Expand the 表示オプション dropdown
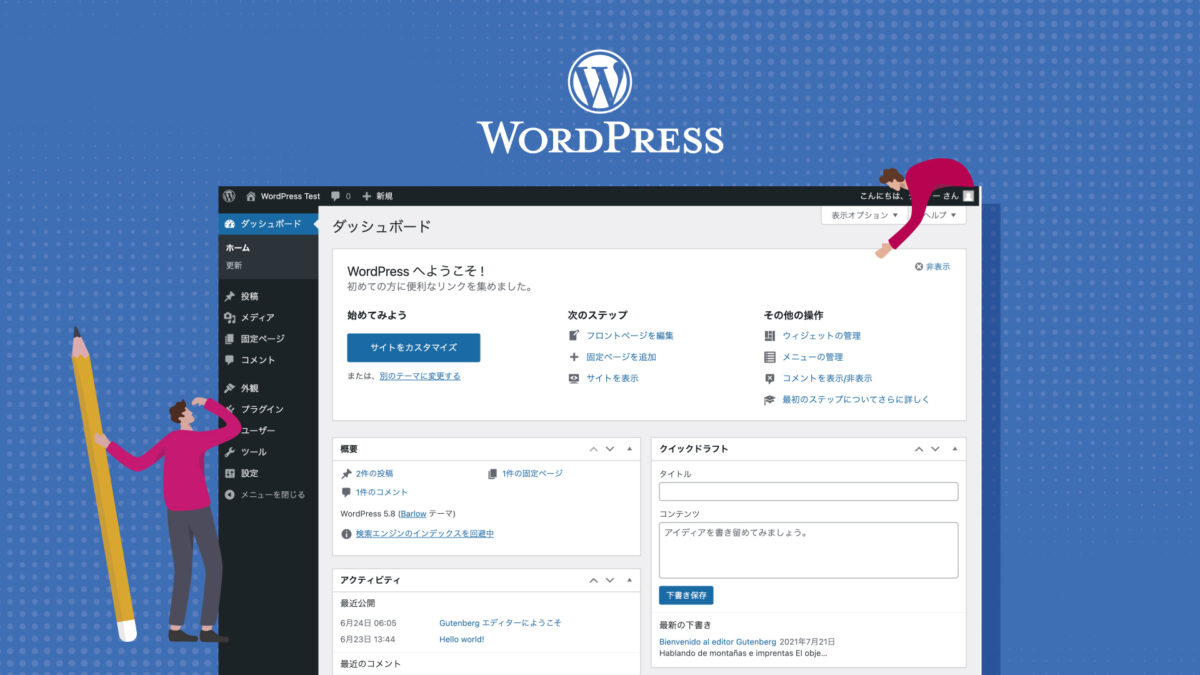This screenshot has height=675, width=1200. [865, 215]
